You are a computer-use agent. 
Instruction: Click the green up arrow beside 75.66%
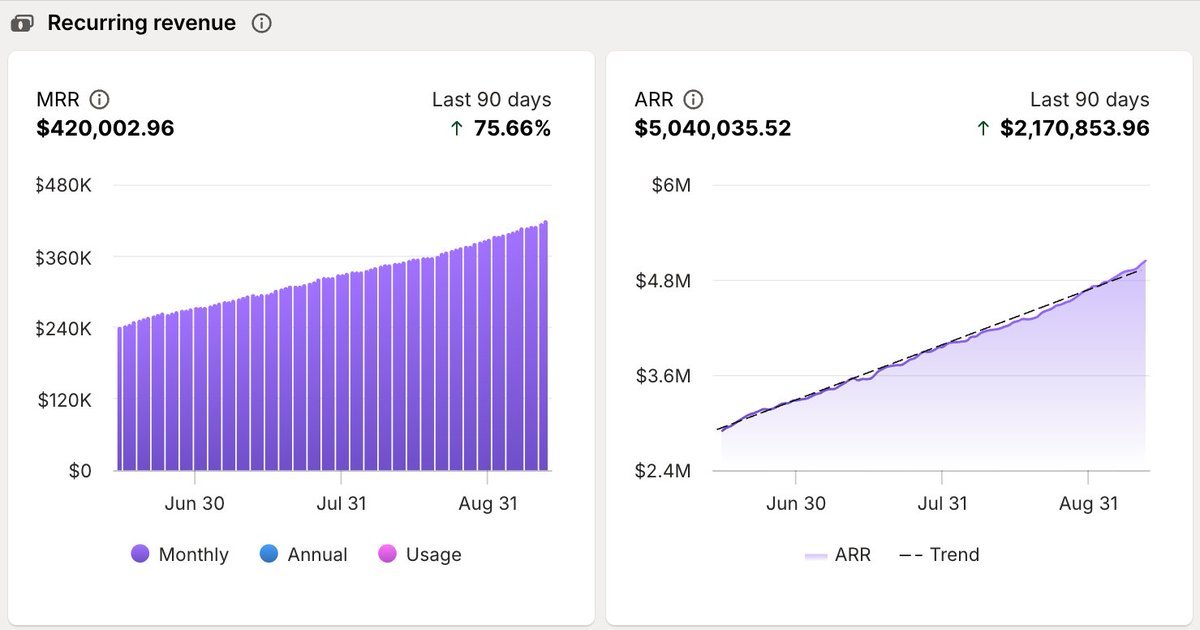[457, 128]
